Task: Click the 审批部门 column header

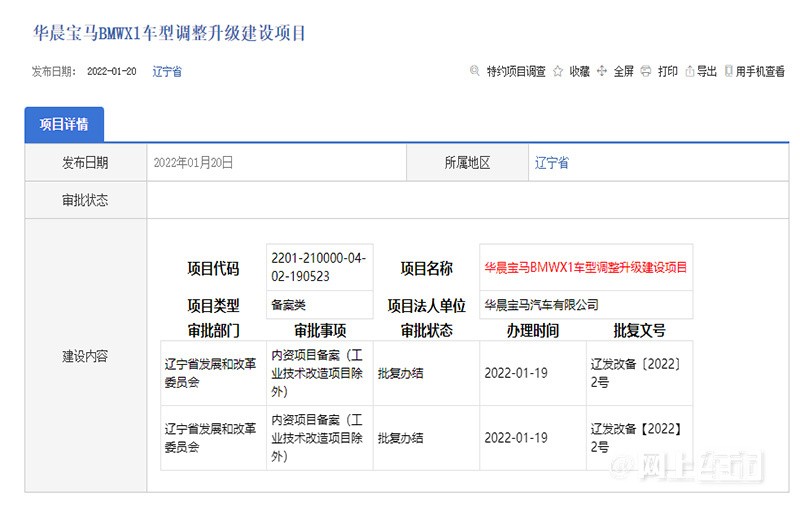Action: pos(213,330)
